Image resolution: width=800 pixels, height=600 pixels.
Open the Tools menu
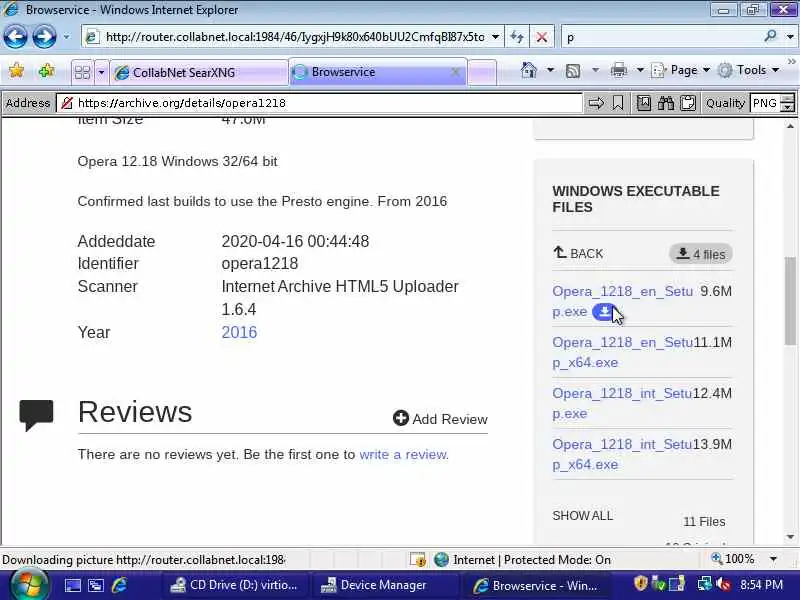pos(748,70)
